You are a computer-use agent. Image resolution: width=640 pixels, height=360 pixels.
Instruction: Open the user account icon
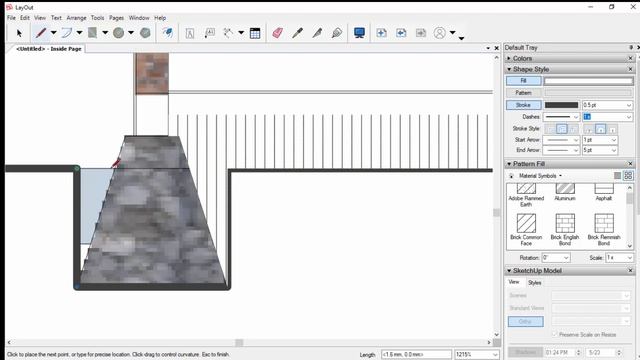[x=440, y=33]
